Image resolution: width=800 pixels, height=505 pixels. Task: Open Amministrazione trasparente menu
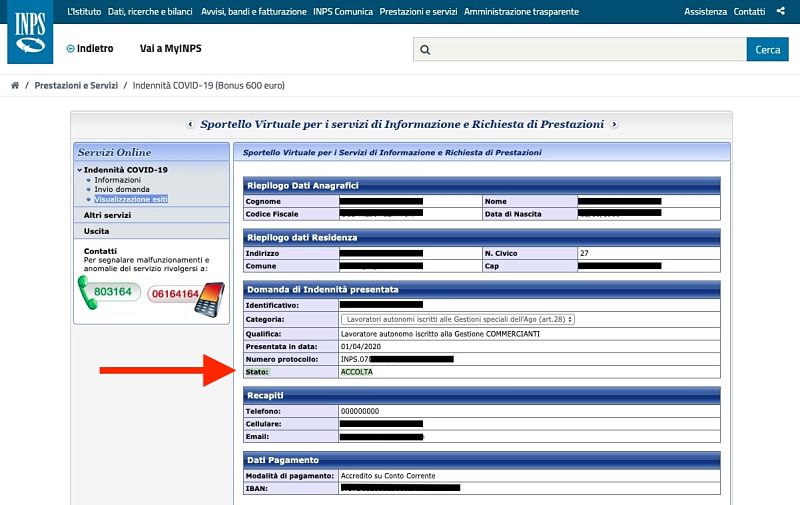point(521,12)
